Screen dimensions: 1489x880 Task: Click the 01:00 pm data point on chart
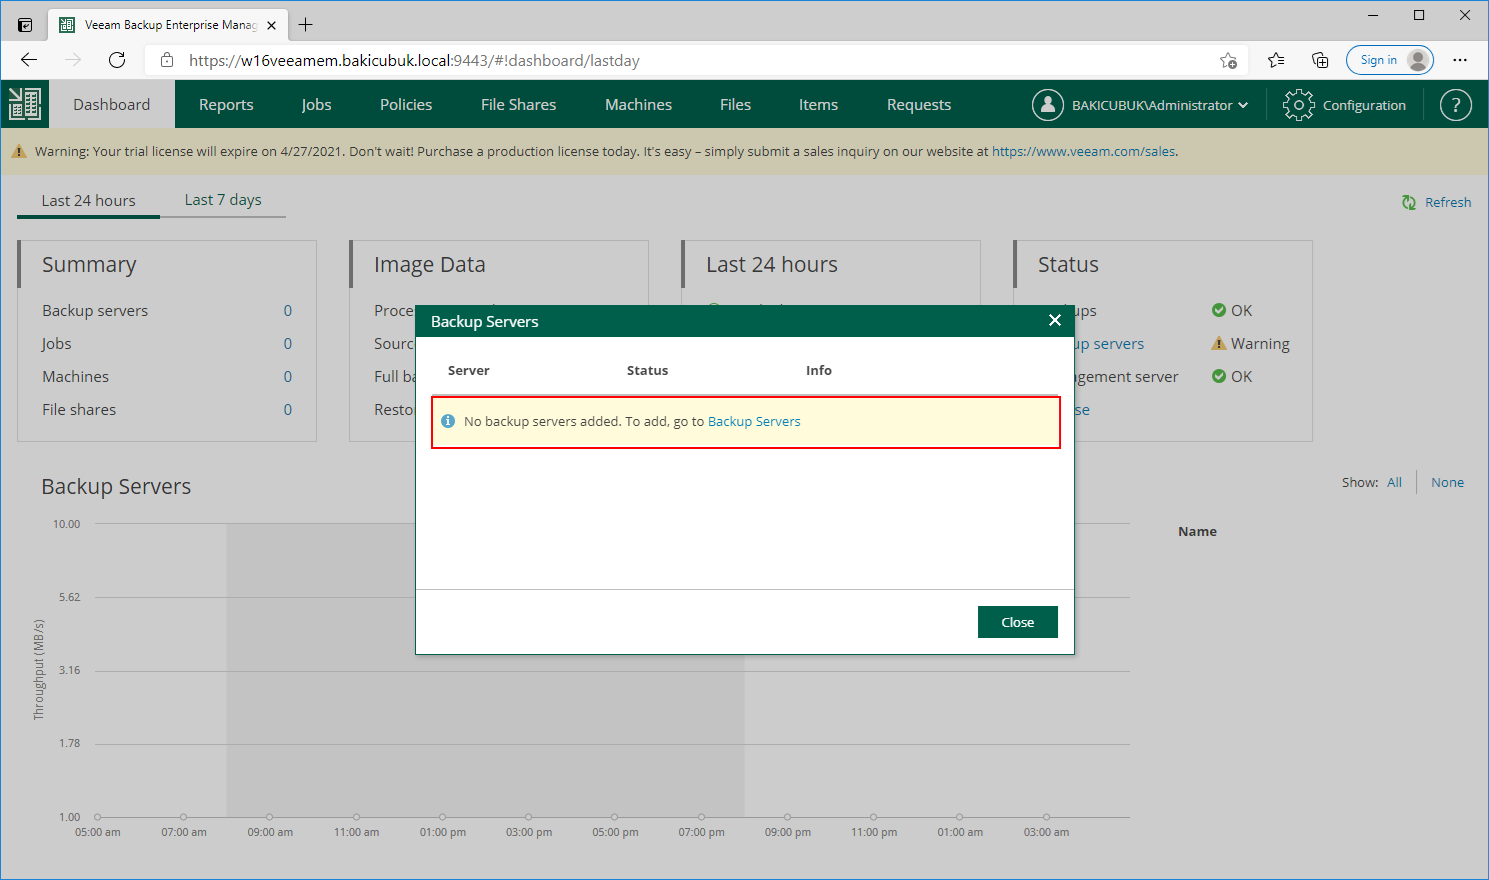click(442, 817)
